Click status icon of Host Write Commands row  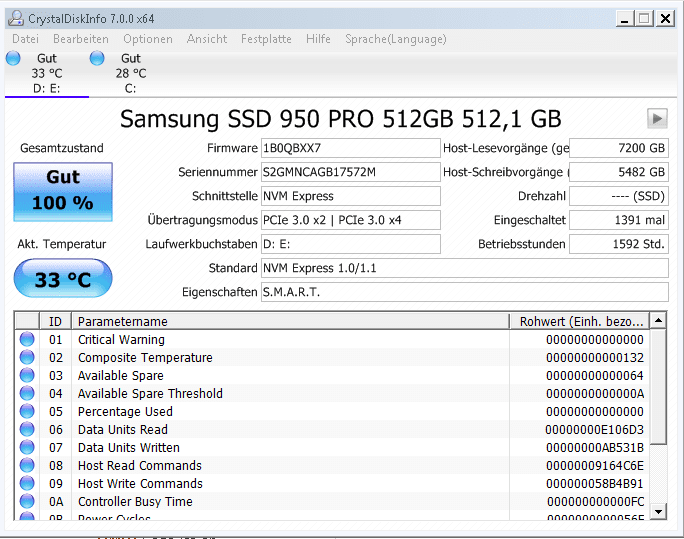27,483
